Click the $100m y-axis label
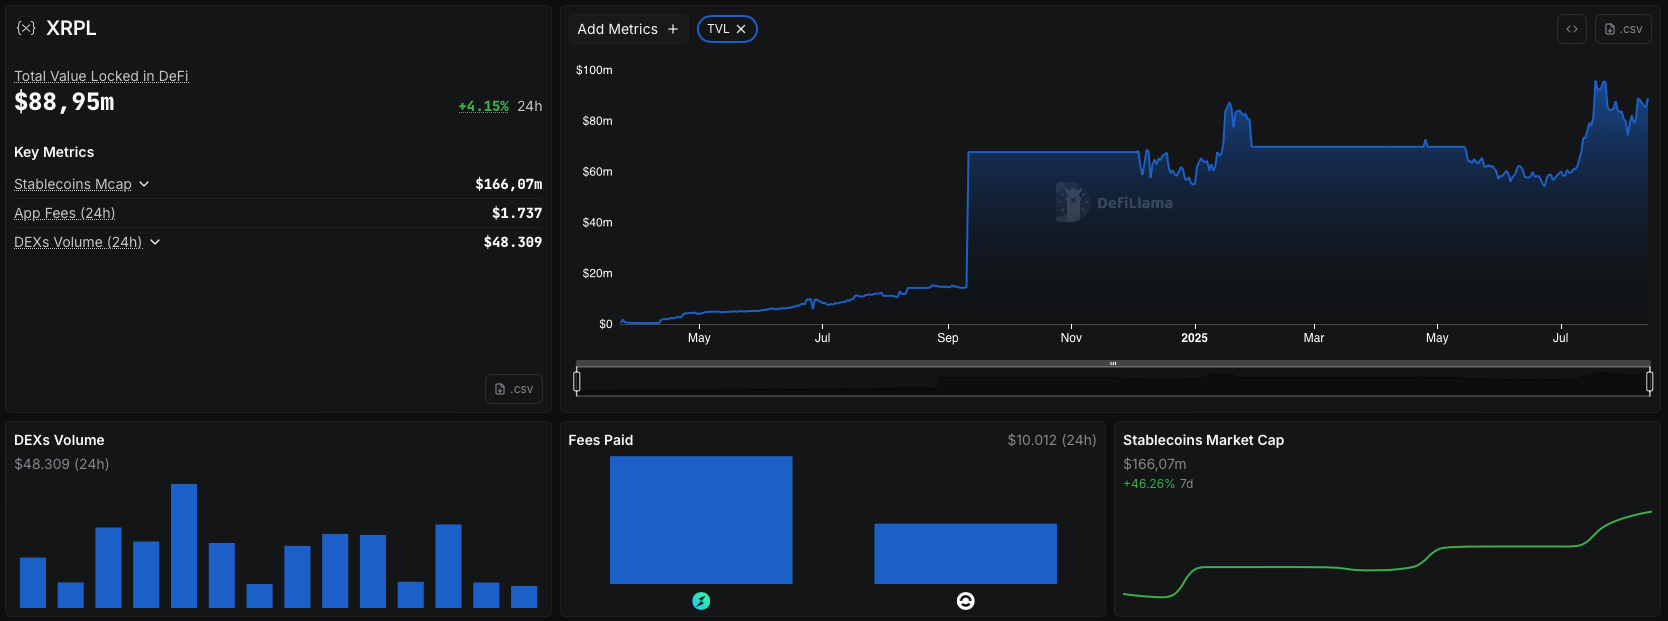The width and height of the screenshot is (1668, 621). [x=594, y=70]
